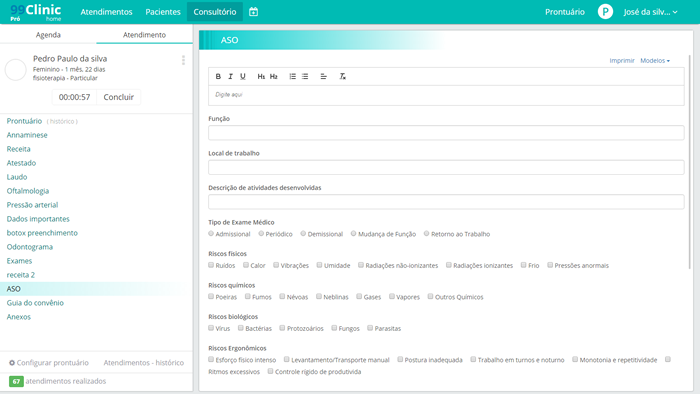Apply H1 heading style
The height and width of the screenshot is (394, 700).
(261, 76)
